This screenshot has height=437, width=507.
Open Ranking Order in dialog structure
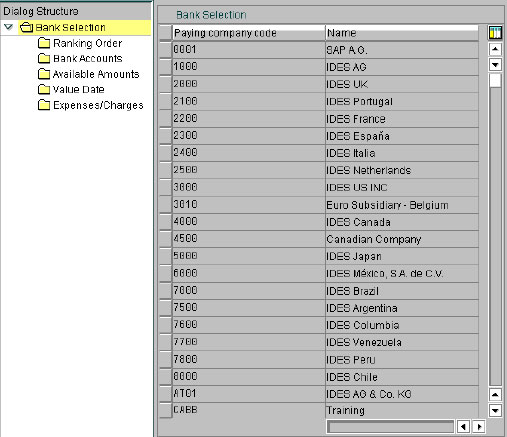click(88, 43)
